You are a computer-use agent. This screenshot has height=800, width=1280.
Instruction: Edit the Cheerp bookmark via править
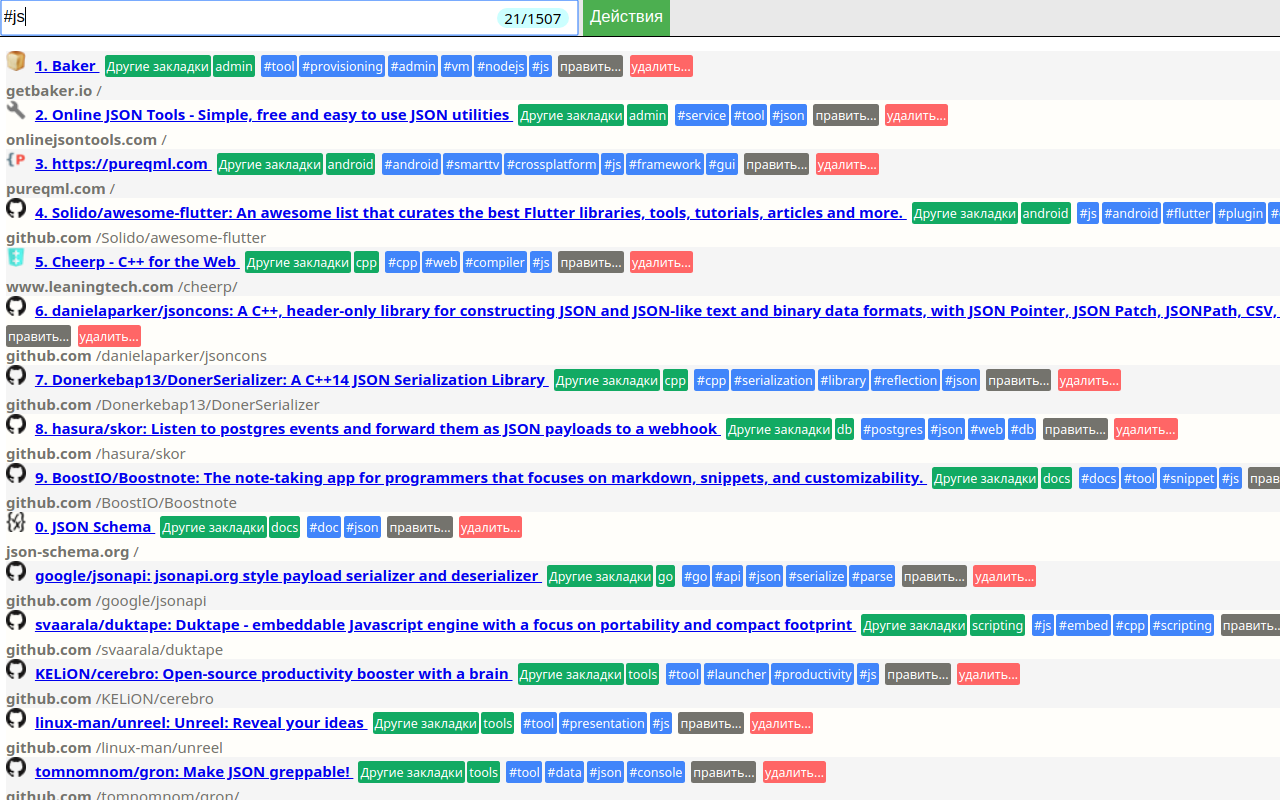pyautogui.click(x=590, y=262)
